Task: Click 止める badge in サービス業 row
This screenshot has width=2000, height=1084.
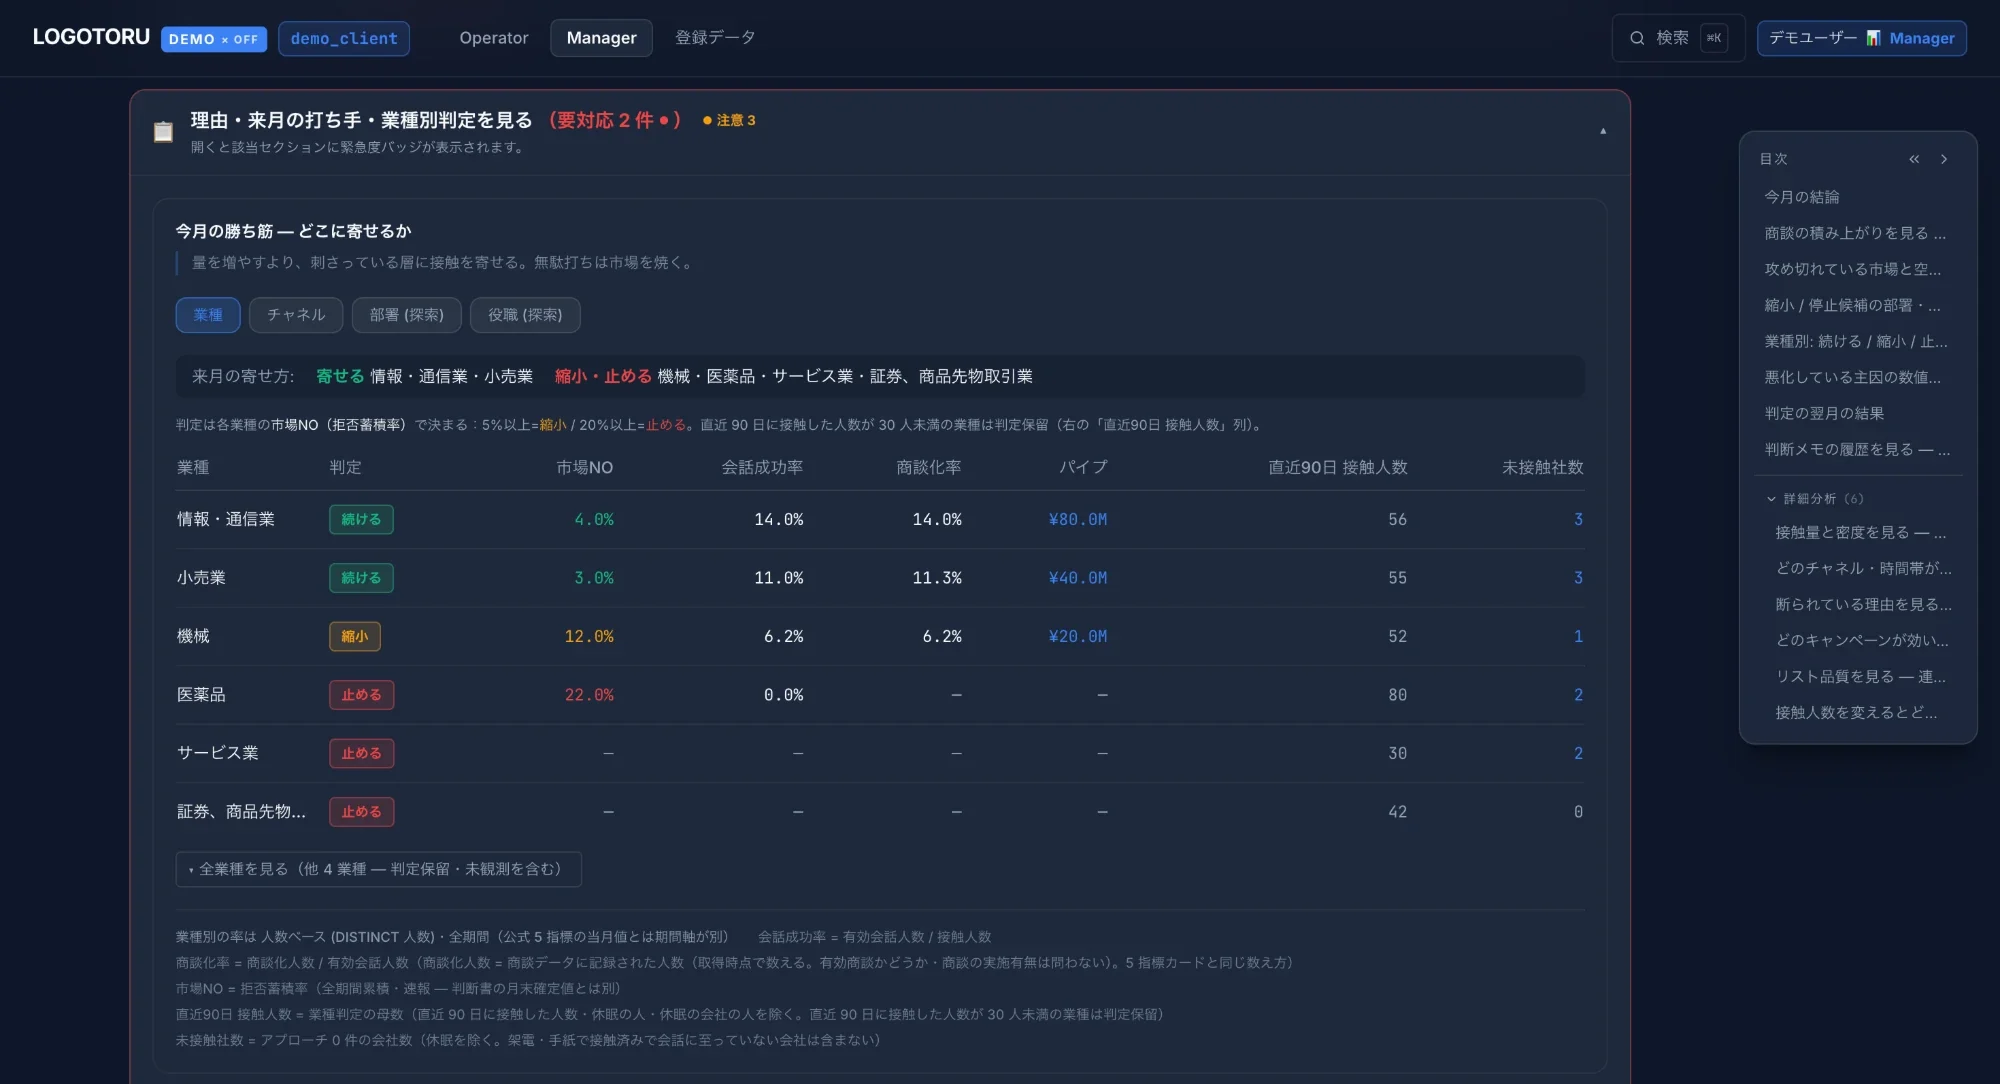Action: 361,754
